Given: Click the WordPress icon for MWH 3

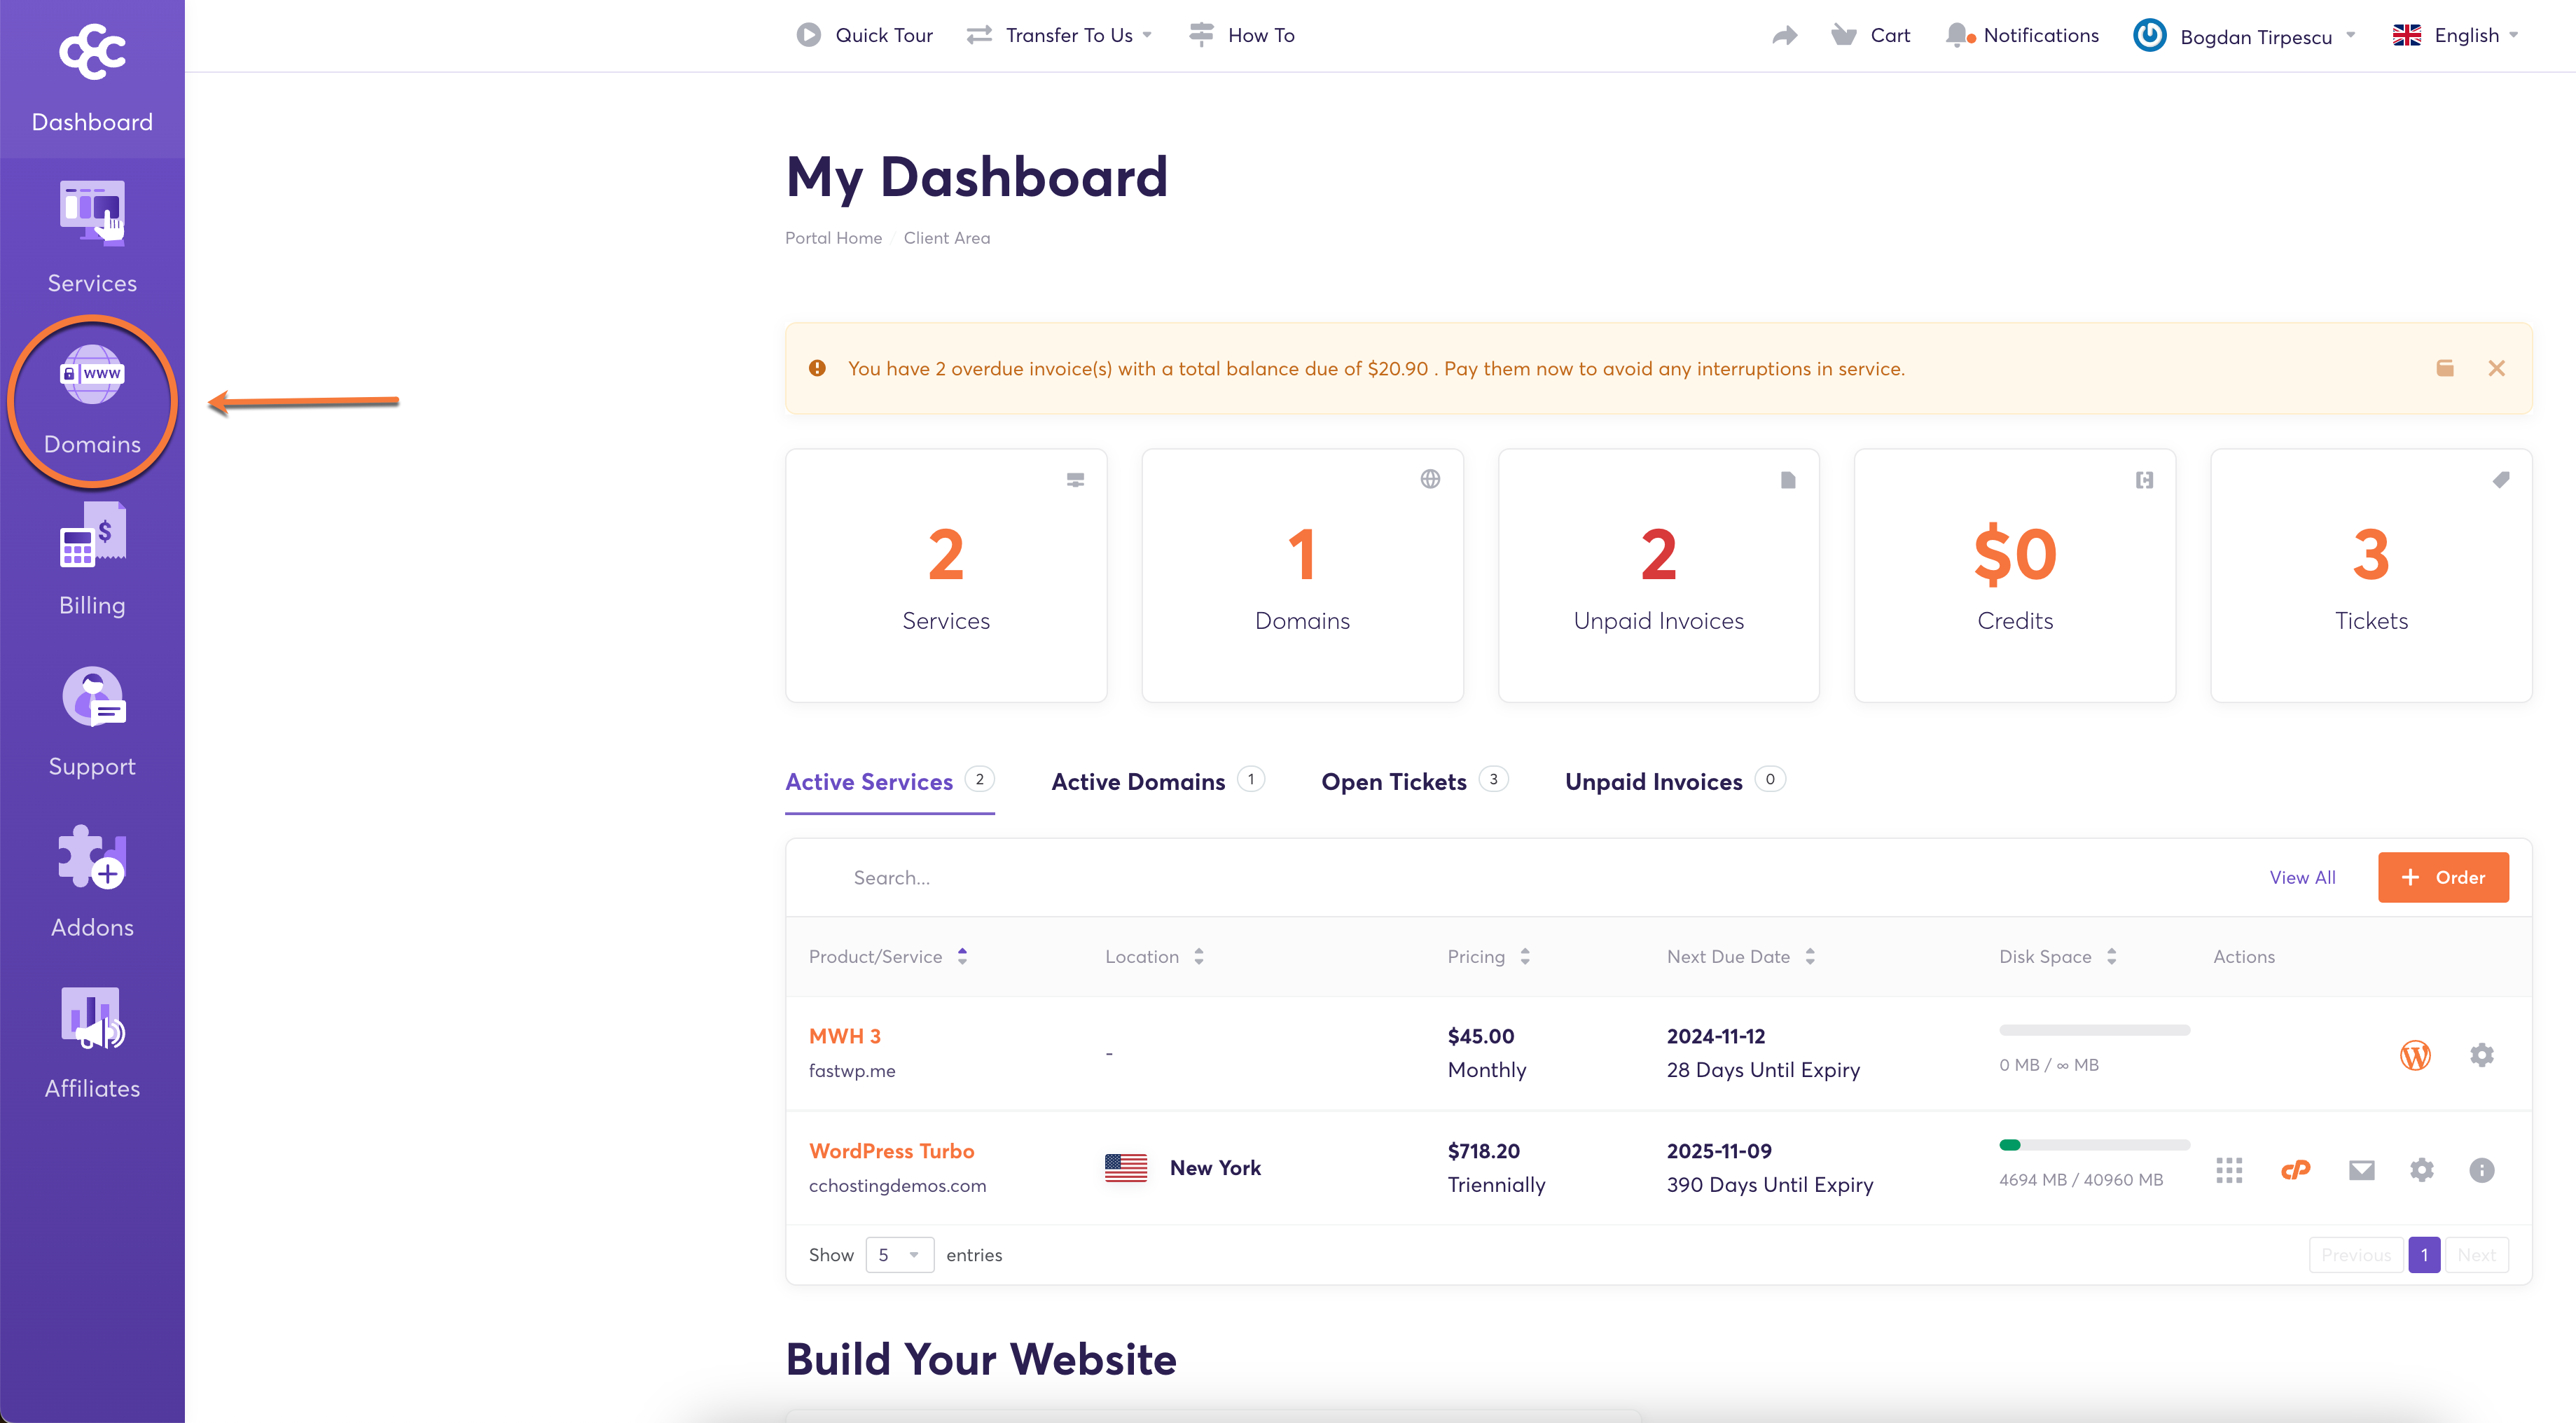Looking at the screenshot, I should click(x=2415, y=1054).
